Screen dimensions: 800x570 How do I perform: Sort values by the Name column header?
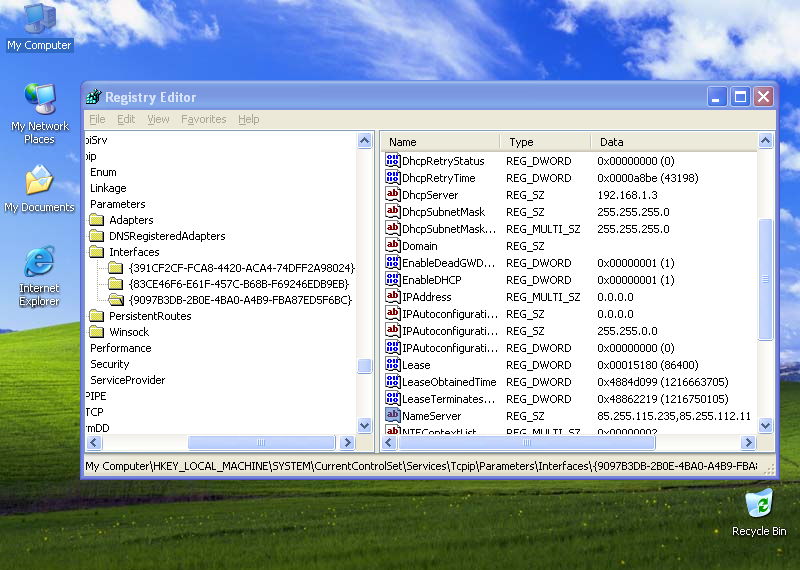(440, 142)
